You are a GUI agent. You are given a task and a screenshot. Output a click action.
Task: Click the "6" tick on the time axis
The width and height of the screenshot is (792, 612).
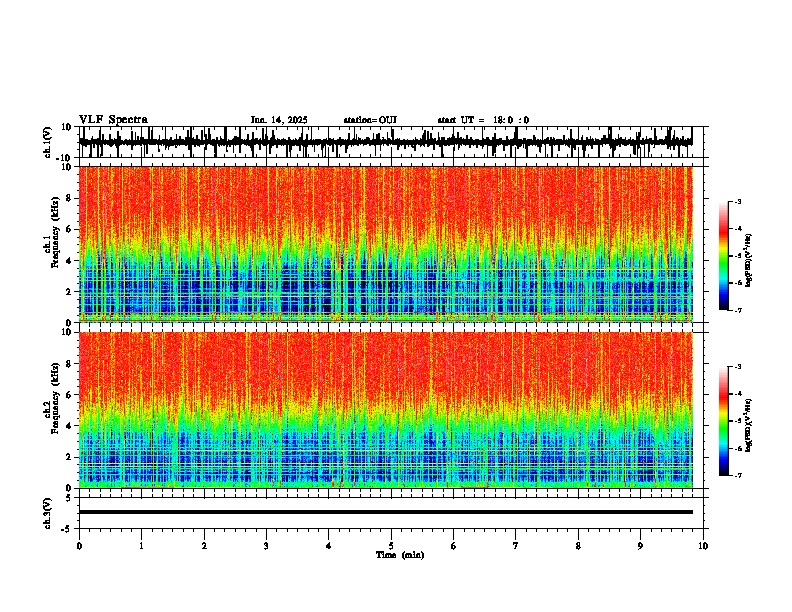454,546
